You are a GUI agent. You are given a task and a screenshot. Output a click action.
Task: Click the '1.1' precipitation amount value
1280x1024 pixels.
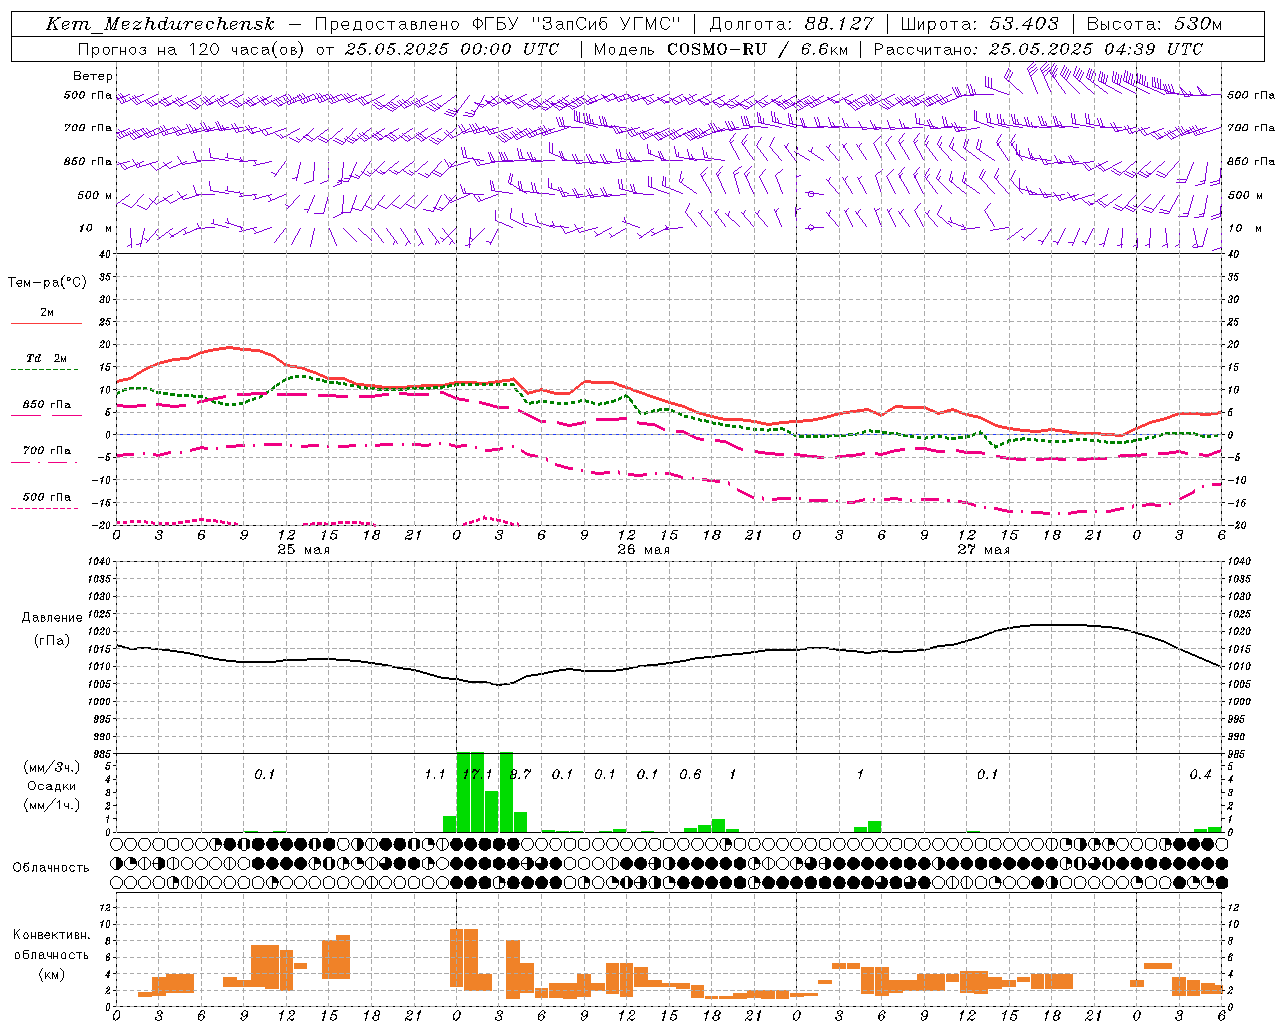pos(434,775)
